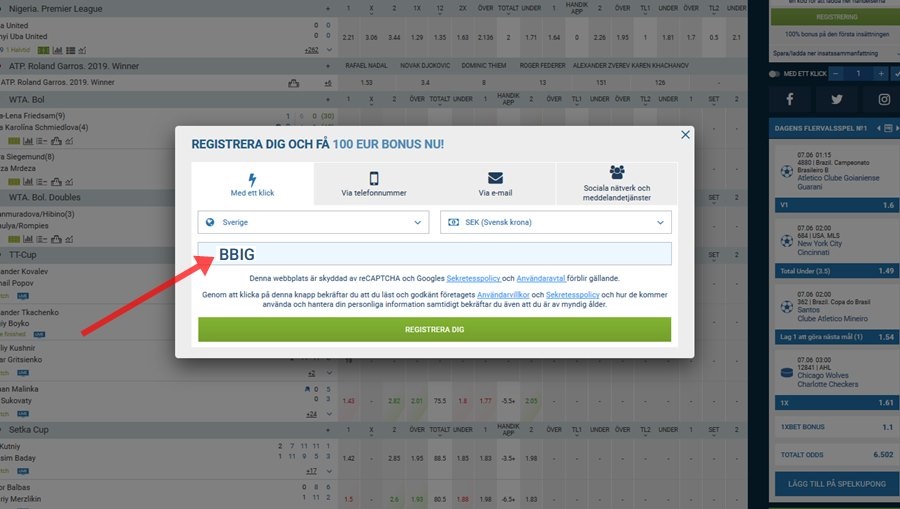Open the 1XBET BONUS 1.1 row

click(x=837, y=427)
